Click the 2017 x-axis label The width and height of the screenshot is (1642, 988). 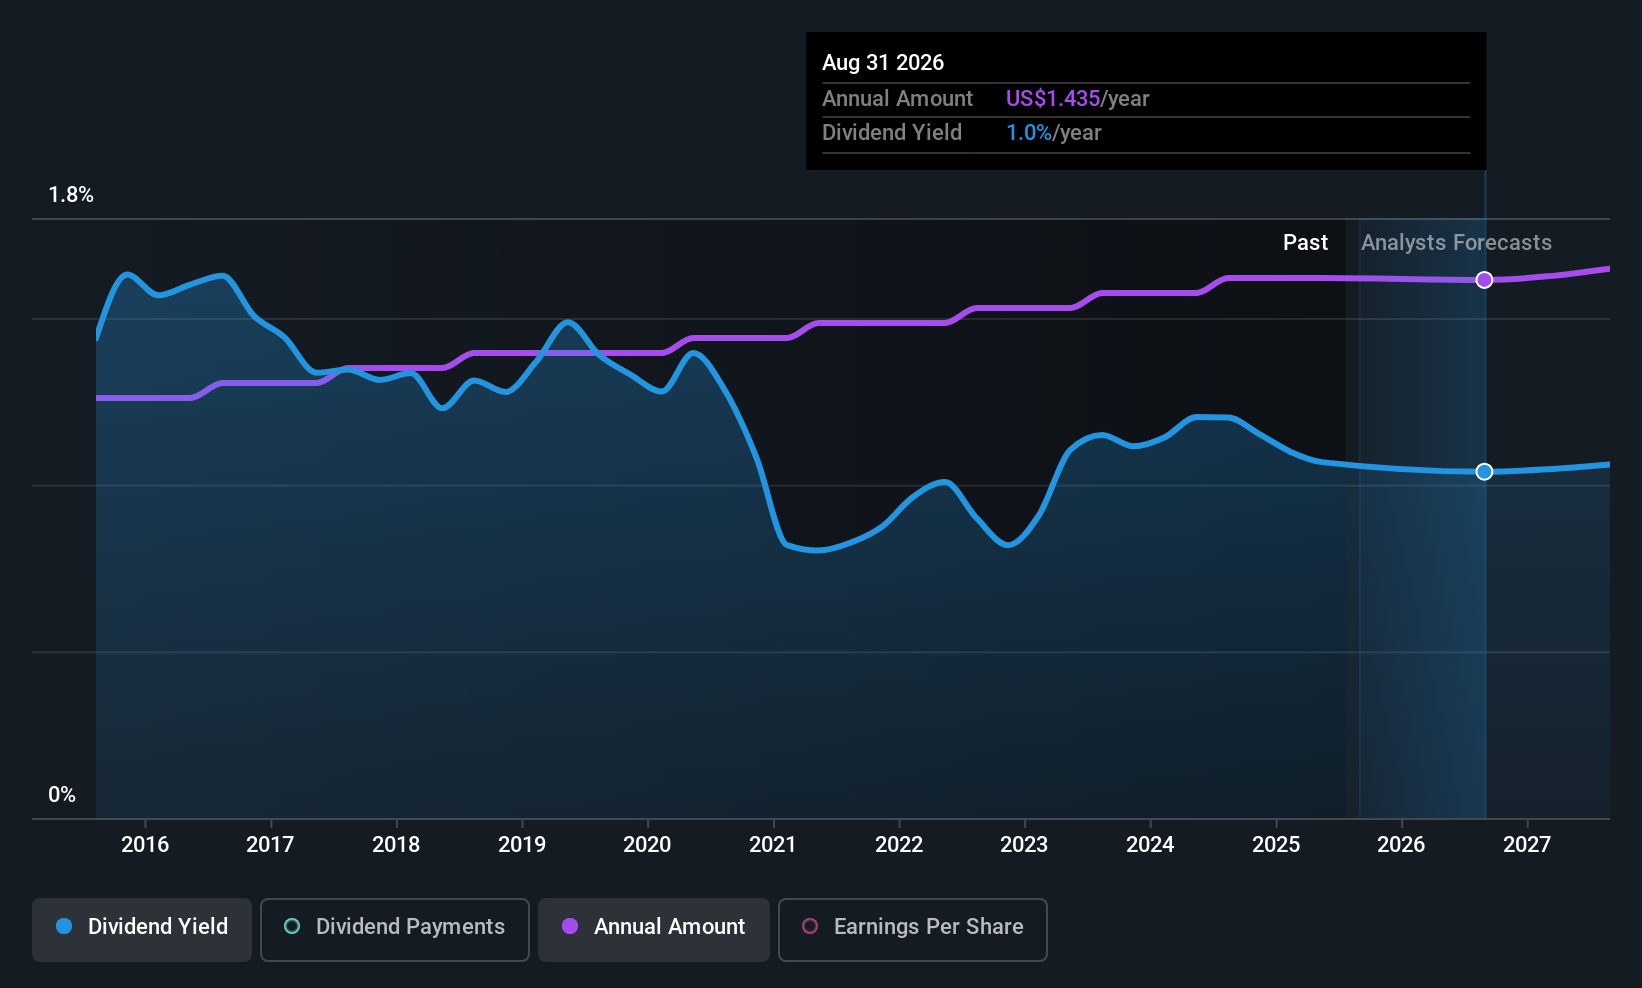tap(270, 845)
